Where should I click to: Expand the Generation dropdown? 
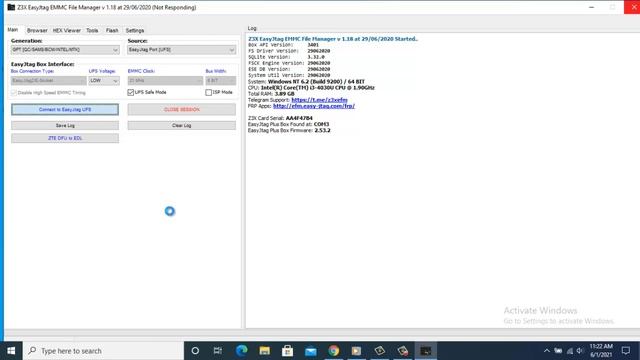point(65,50)
